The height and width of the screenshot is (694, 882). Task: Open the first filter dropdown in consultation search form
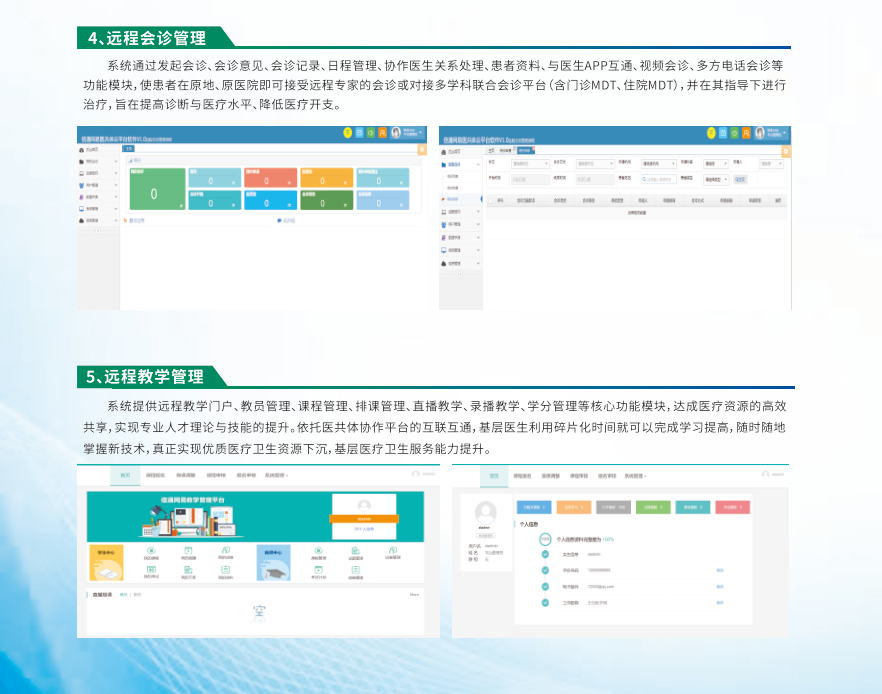pos(529,163)
